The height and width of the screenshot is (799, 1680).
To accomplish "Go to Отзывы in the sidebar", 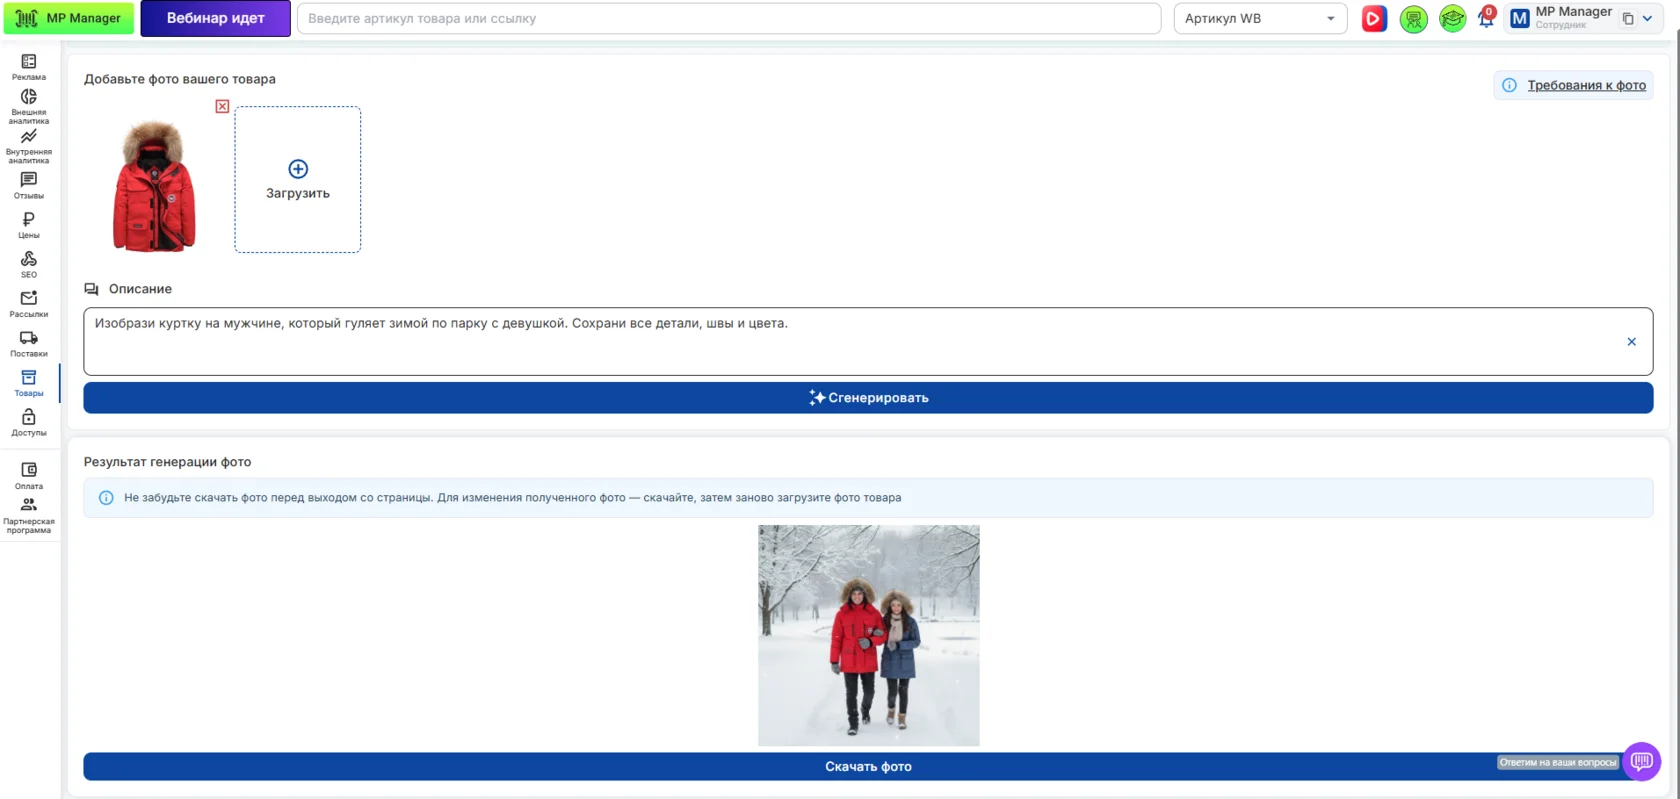I will click(x=29, y=185).
